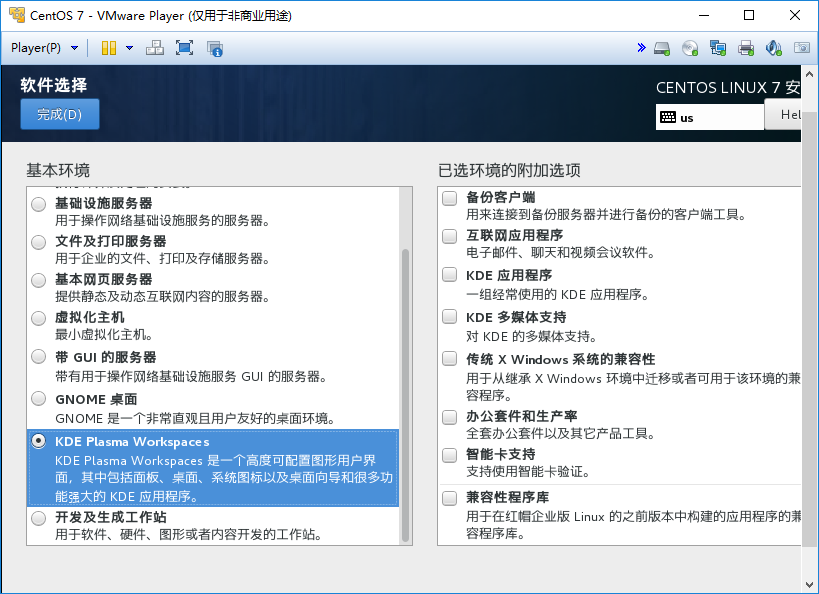
Task: Check the 备份客户端 checkbox
Action: point(450,198)
